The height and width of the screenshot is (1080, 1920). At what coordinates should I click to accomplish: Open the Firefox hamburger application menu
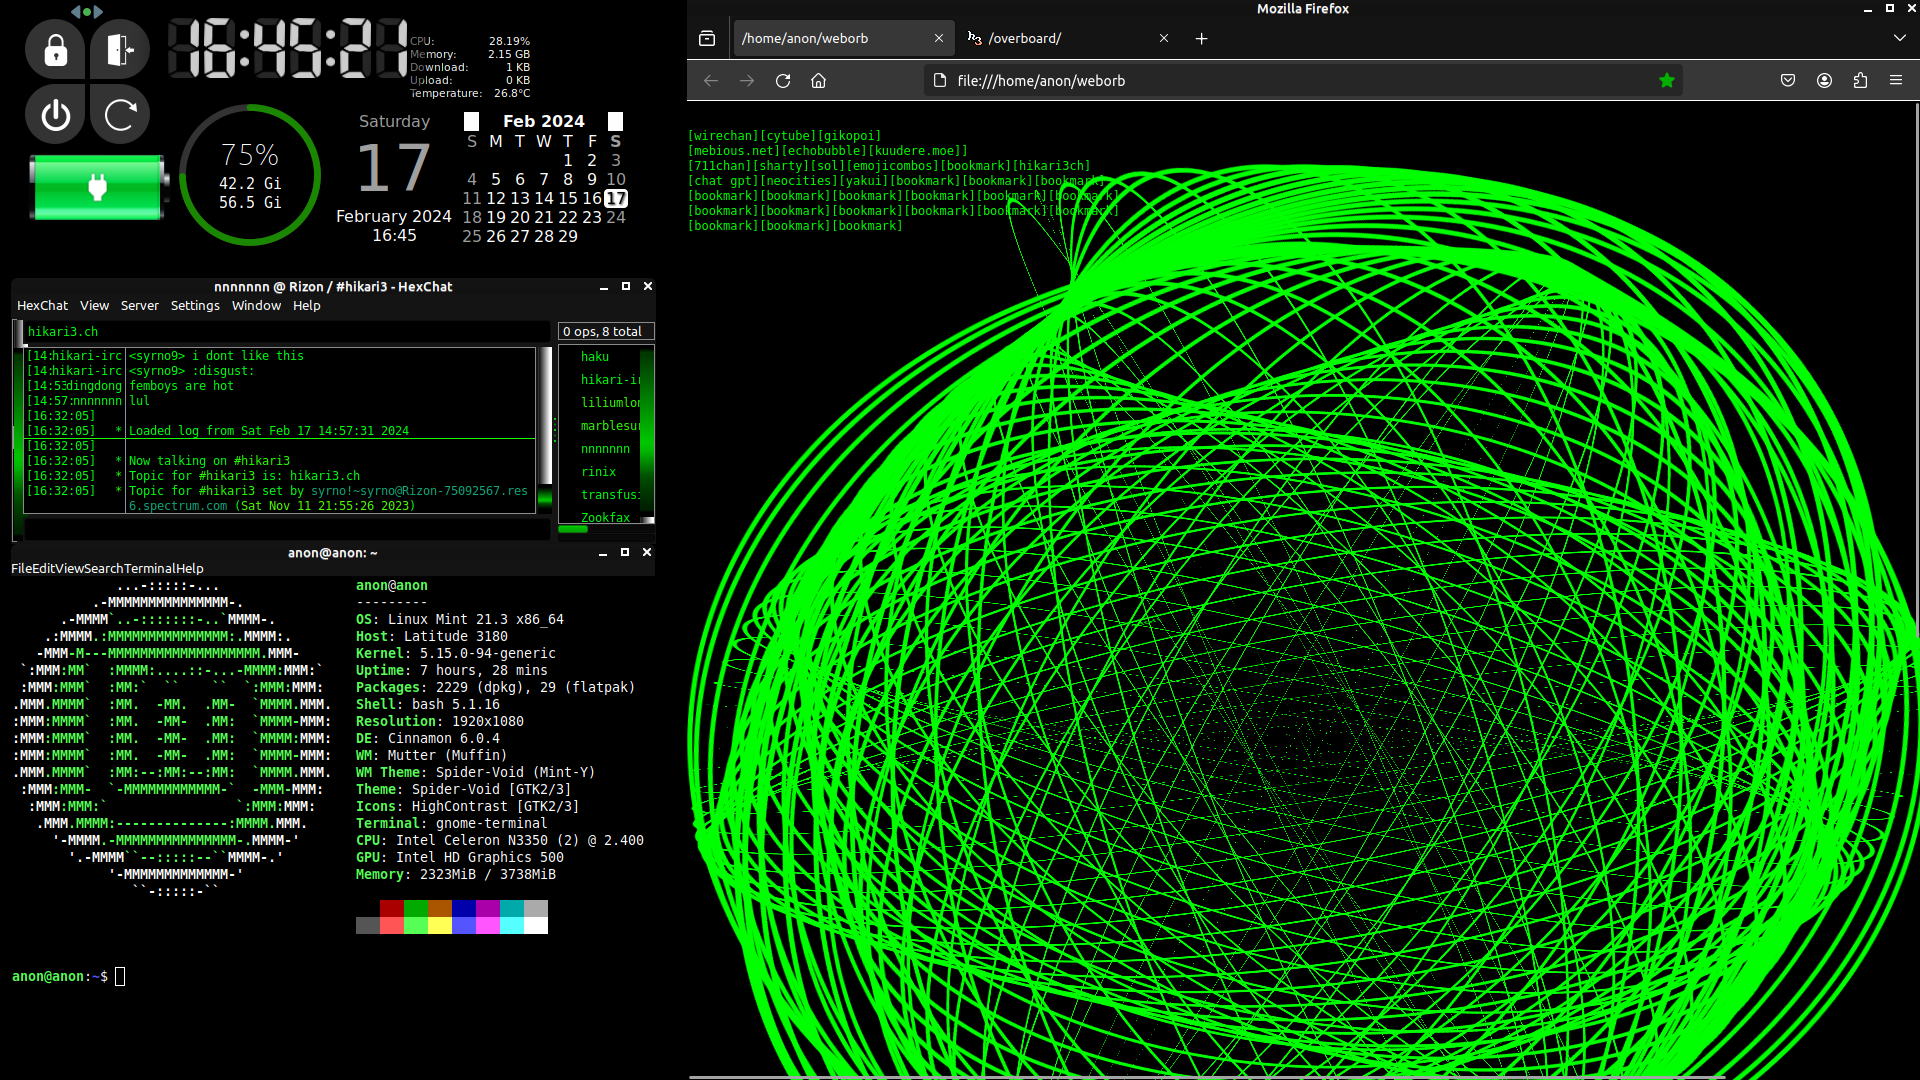pos(1896,81)
